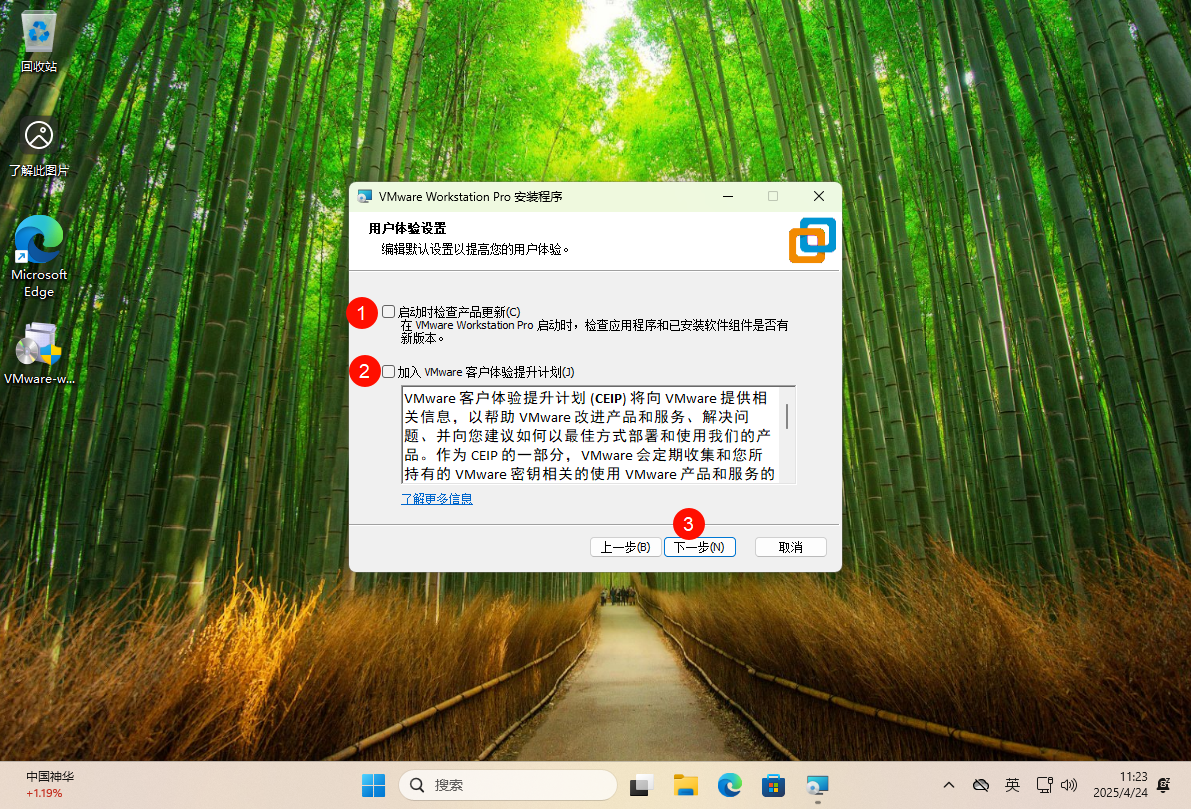
Task: Select the VMware-w... installer file icon
Action: [39, 354]
